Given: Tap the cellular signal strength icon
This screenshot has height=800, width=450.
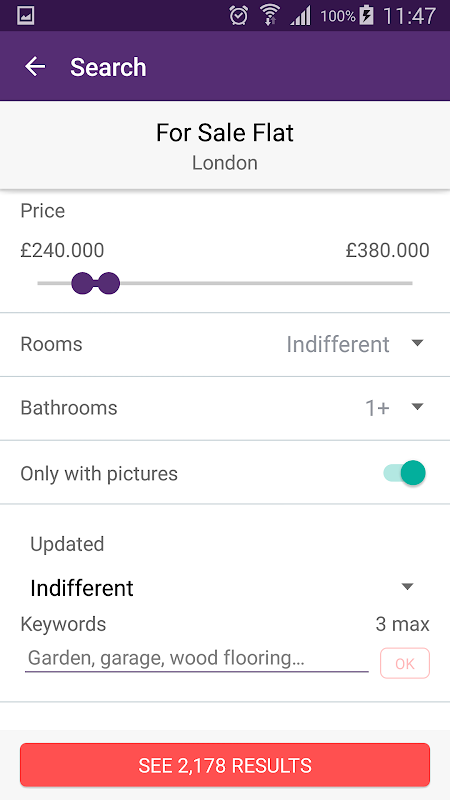Looking at the screenshot, I should pos(301,16).
